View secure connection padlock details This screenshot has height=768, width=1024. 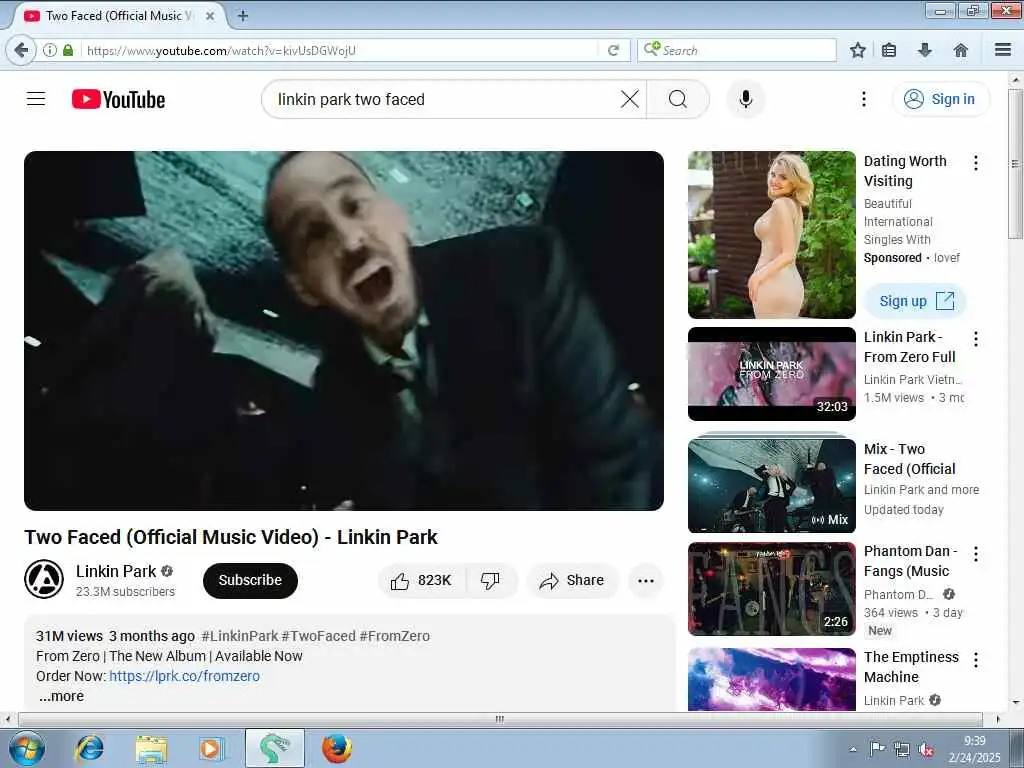68,50
